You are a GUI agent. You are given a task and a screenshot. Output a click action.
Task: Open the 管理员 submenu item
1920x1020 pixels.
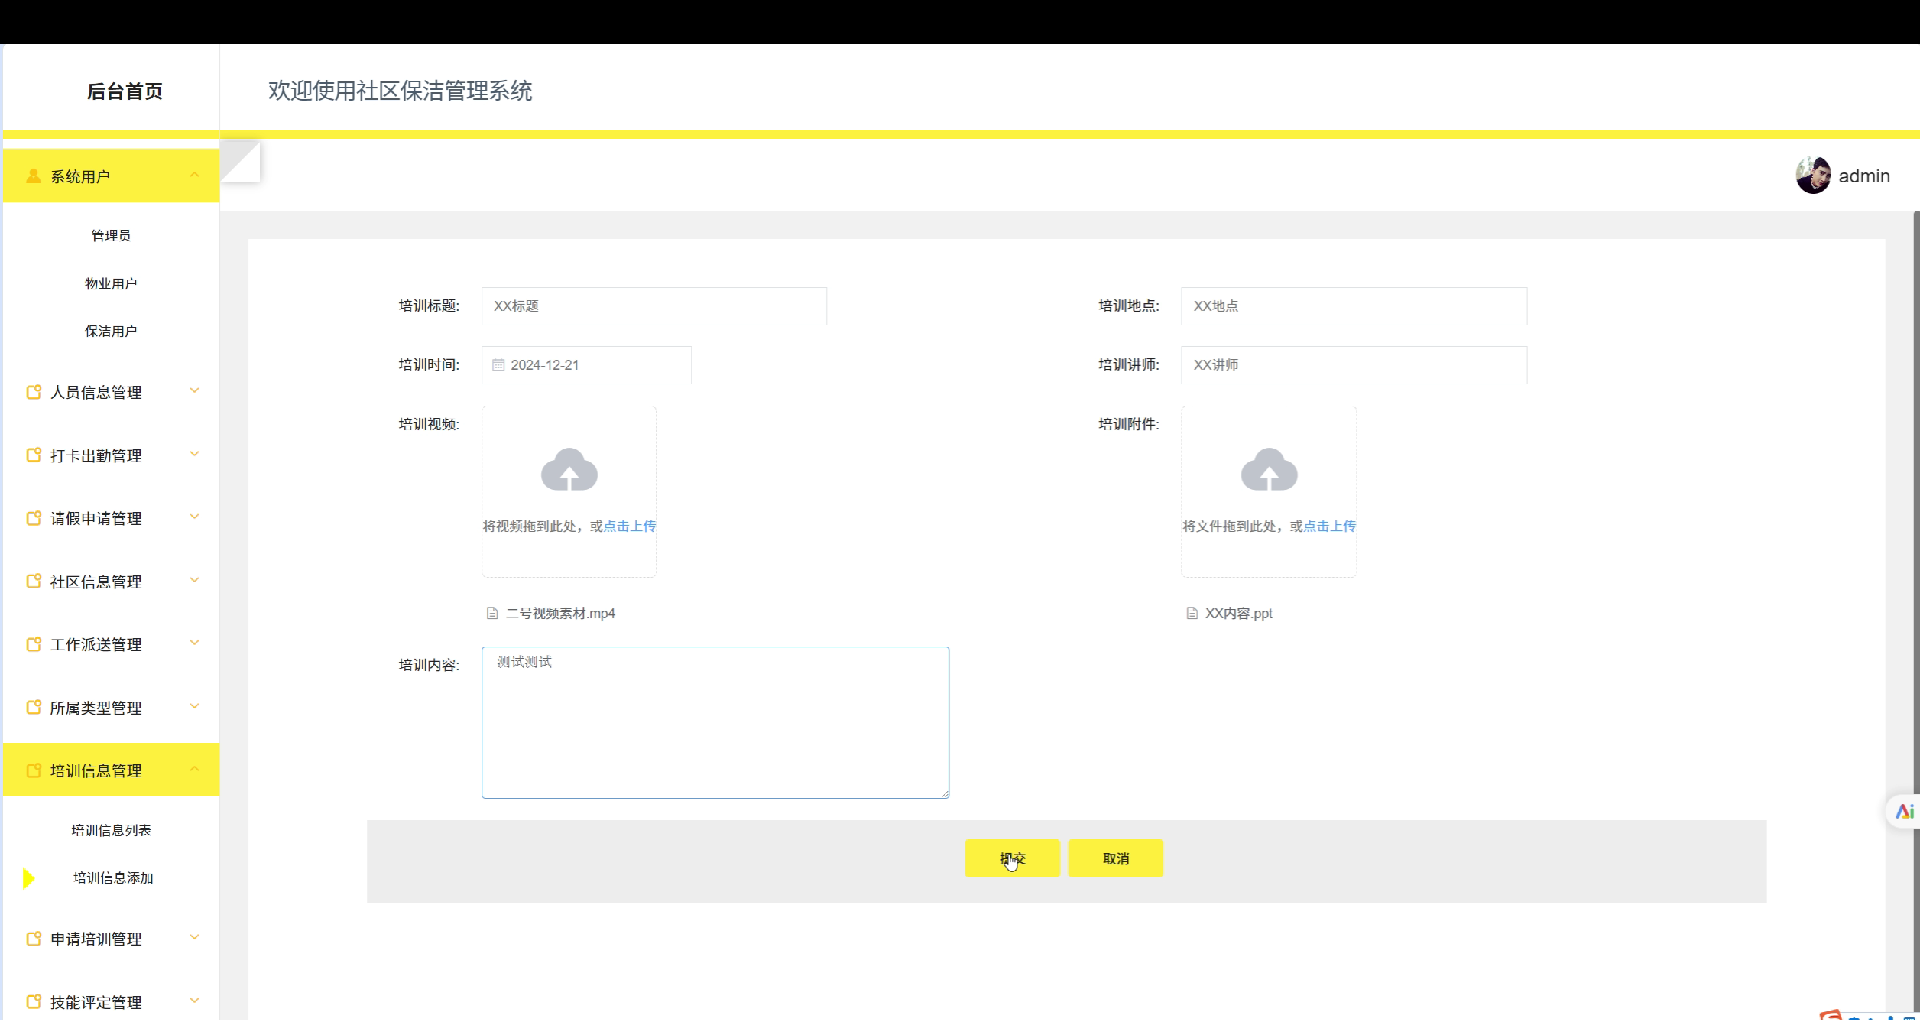click(111, 236)
